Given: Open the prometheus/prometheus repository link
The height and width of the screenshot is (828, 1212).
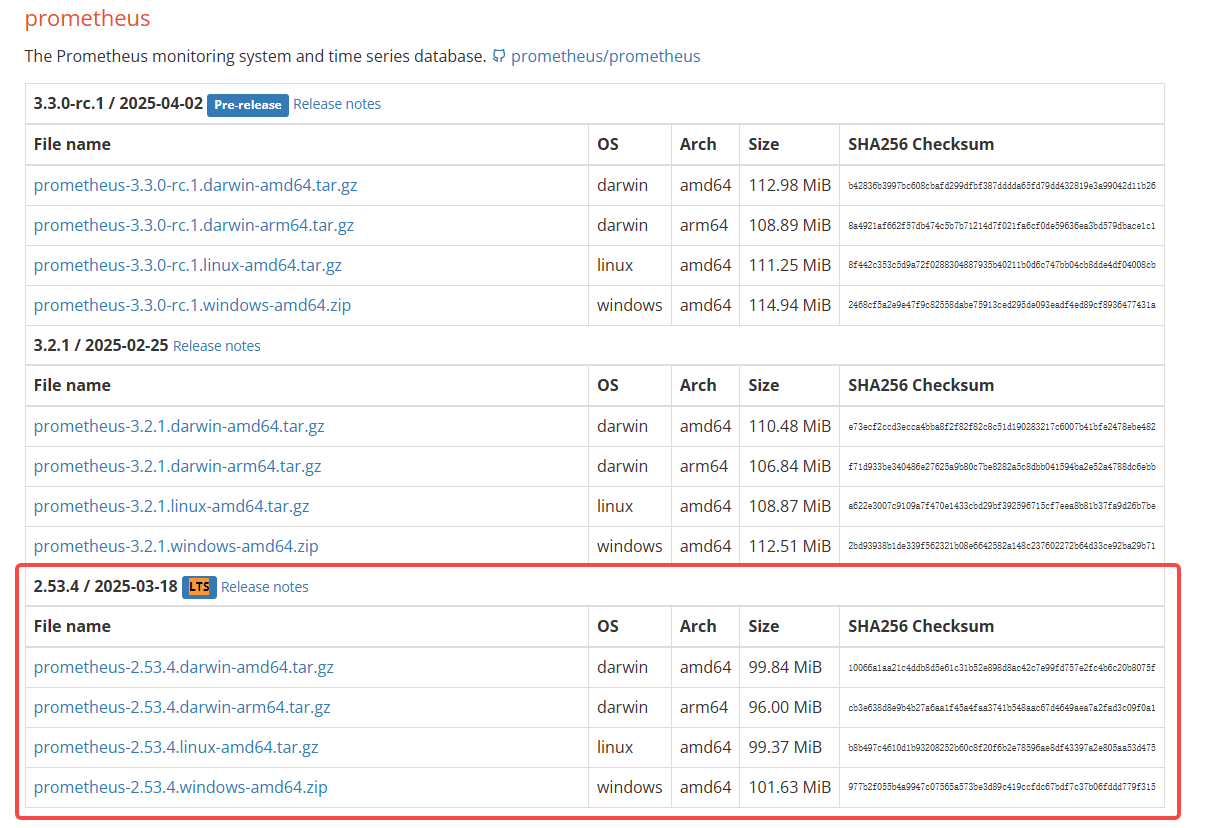Looking at the screenshot, I should 605,56.
